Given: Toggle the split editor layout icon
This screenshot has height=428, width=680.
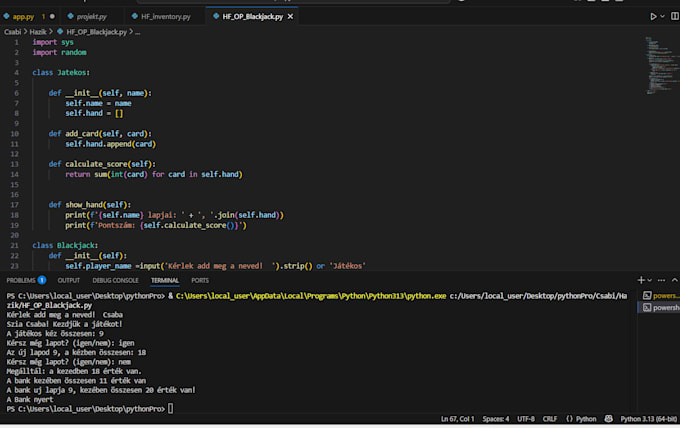Looking at the screenshot, I should click(675, 16).
